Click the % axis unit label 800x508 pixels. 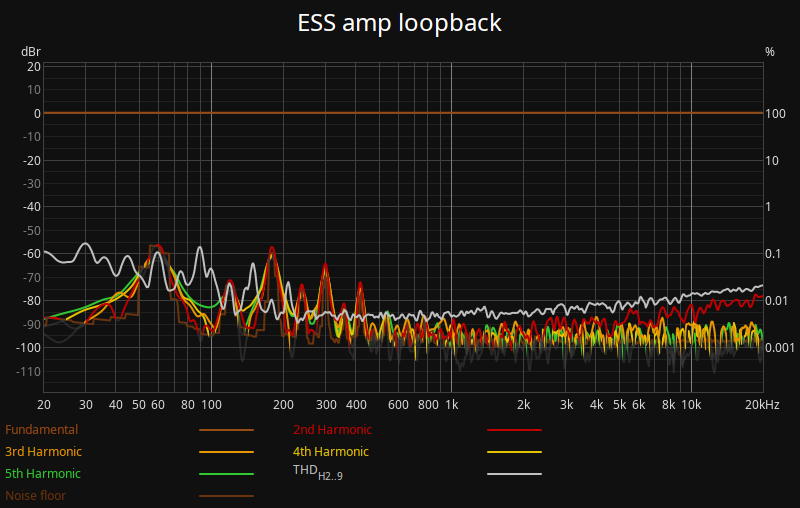(770, 52)
